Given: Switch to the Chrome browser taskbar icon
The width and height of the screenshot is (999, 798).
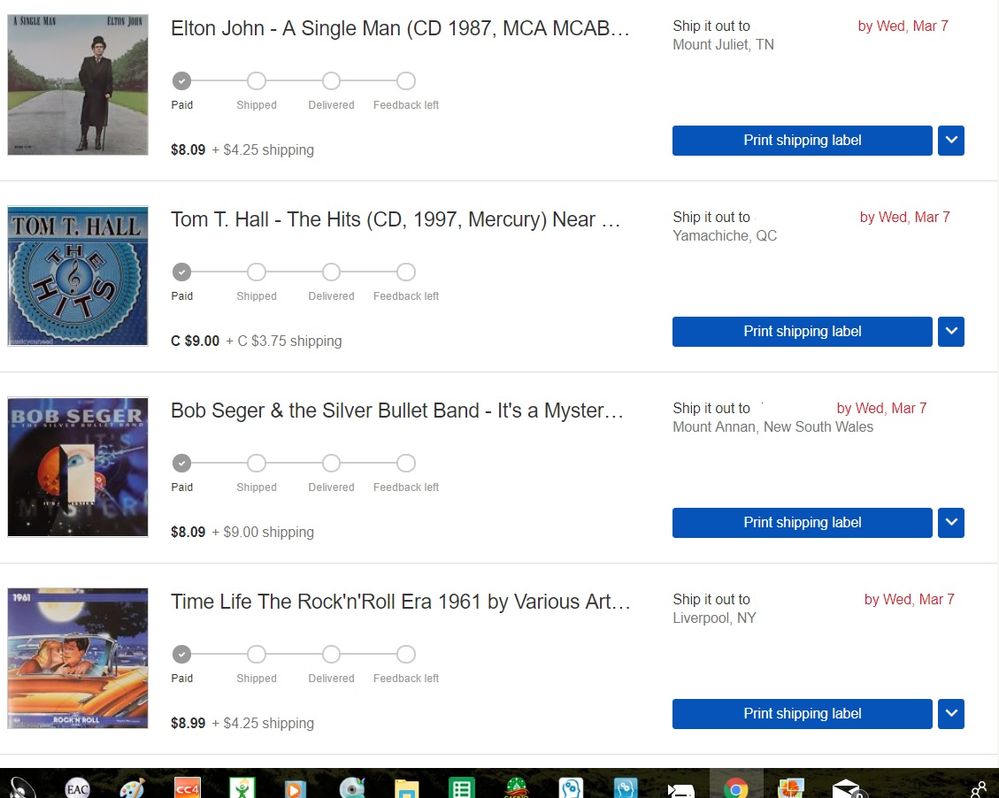Looking at the screenshot, I should (736, 789).
